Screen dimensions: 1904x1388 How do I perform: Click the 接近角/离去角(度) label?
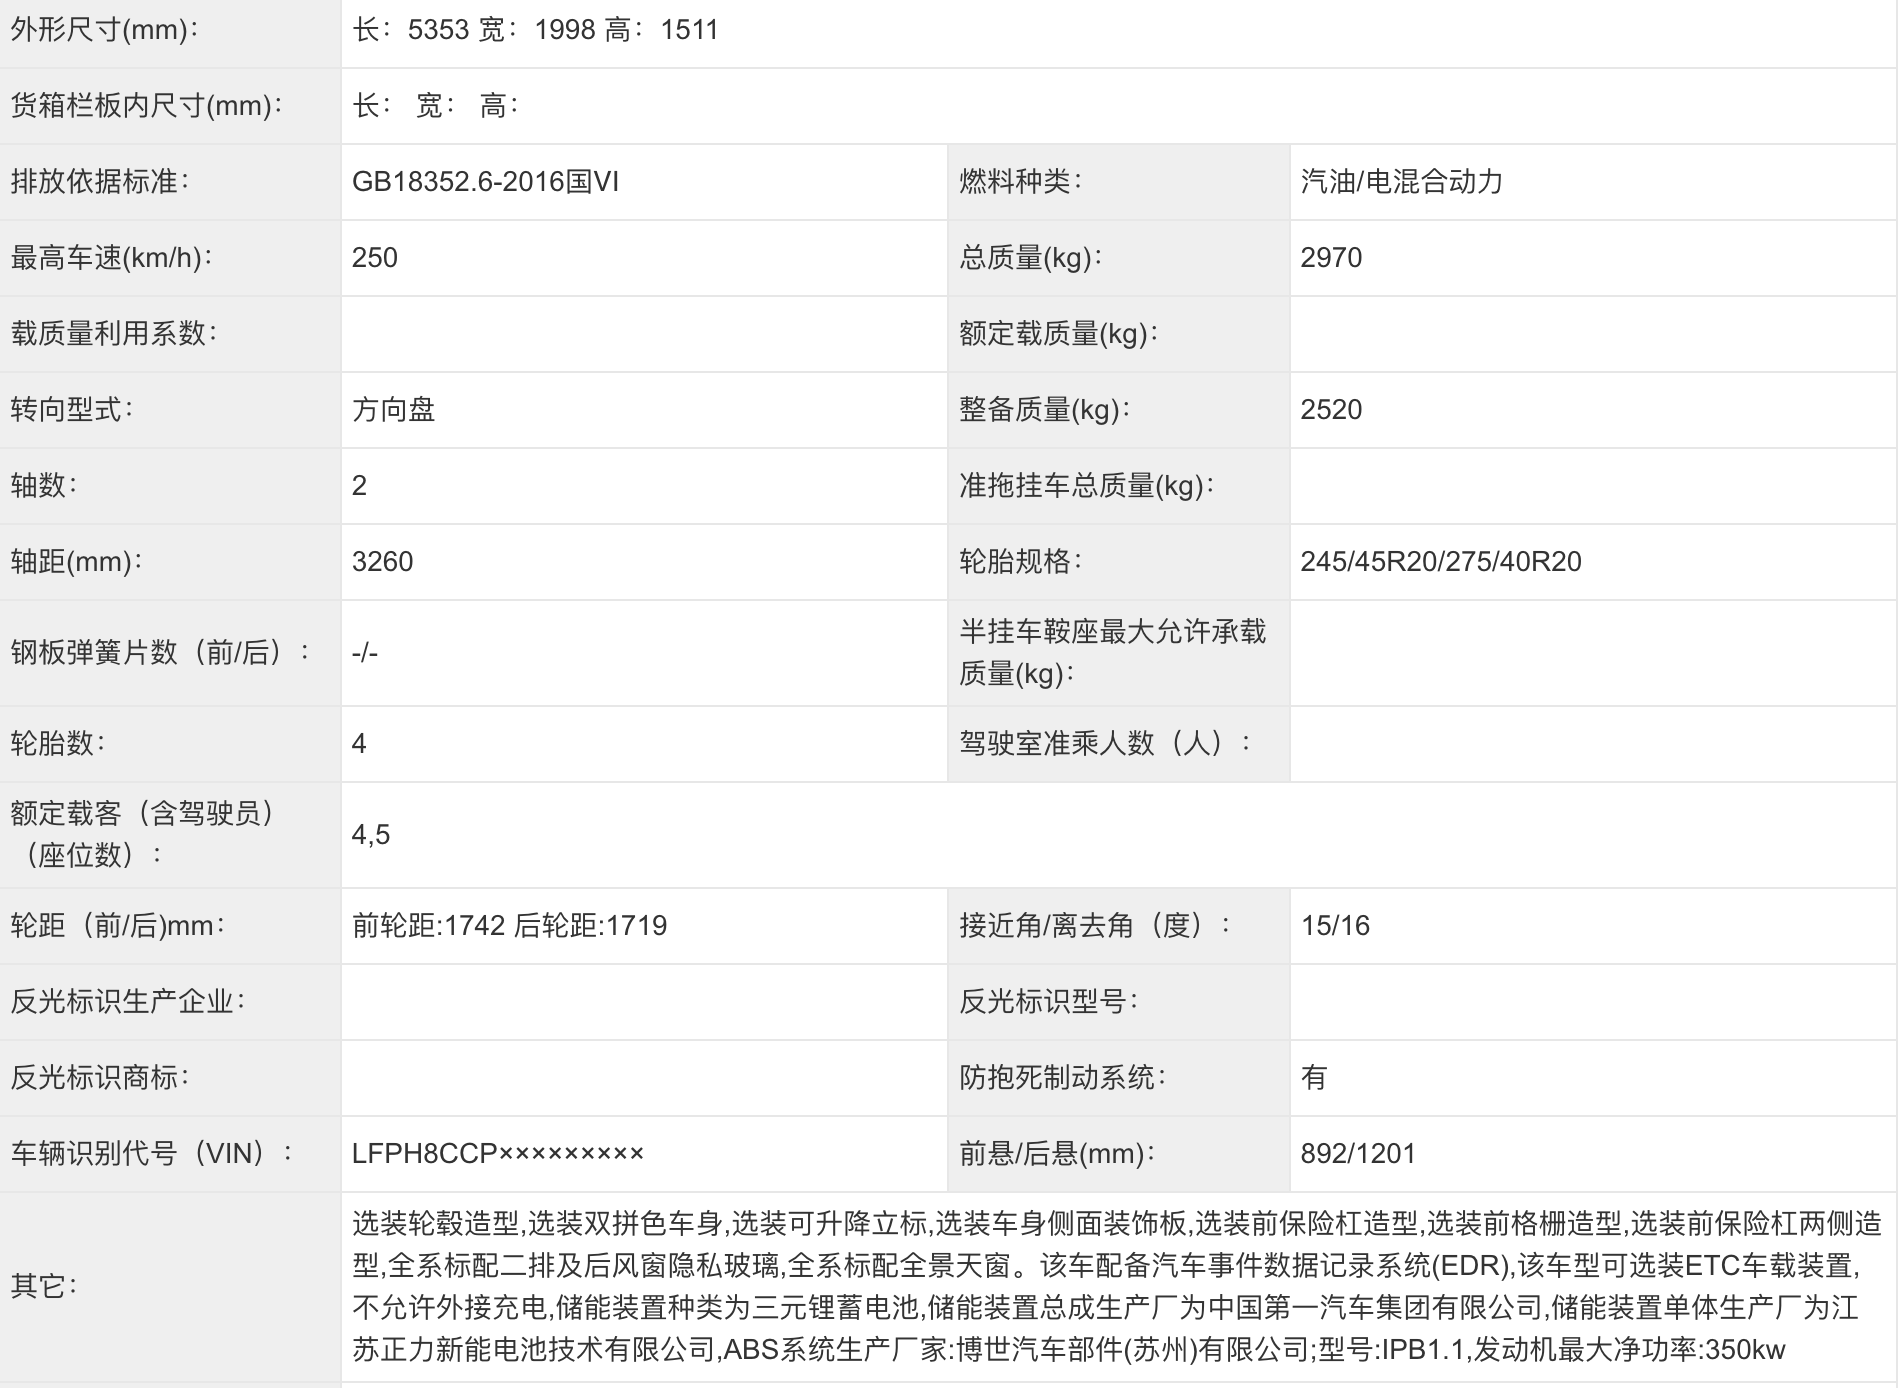(x=1095, y=926)
